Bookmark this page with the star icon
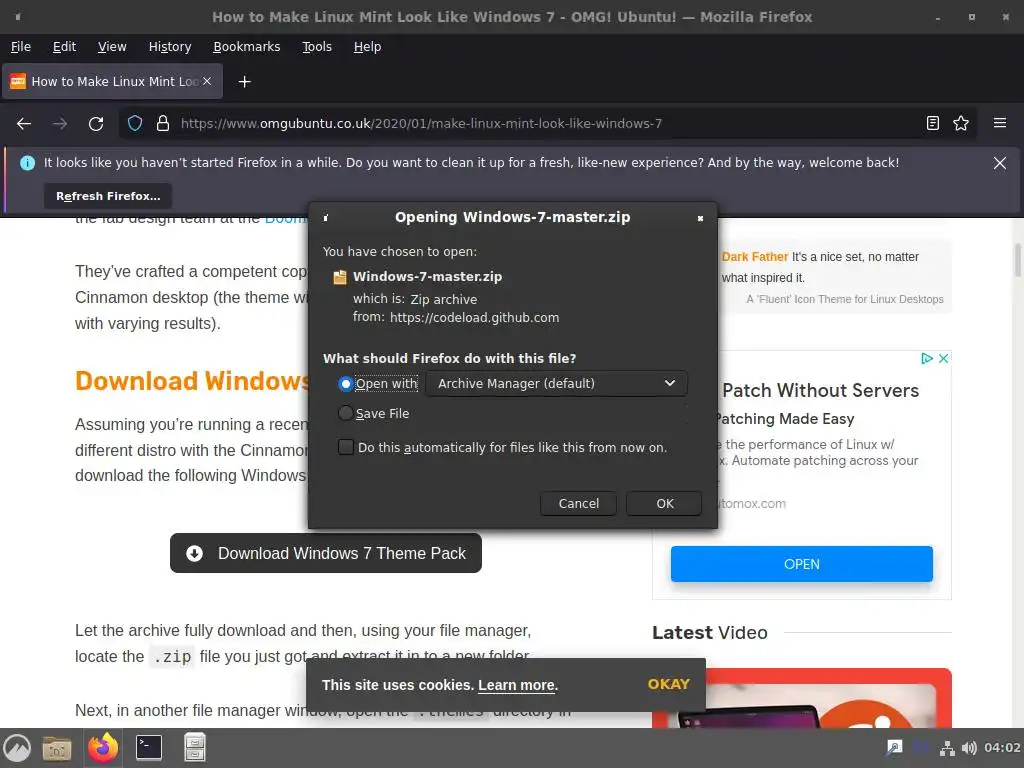This screenshot has width=1024, height=768. (961, 123)
